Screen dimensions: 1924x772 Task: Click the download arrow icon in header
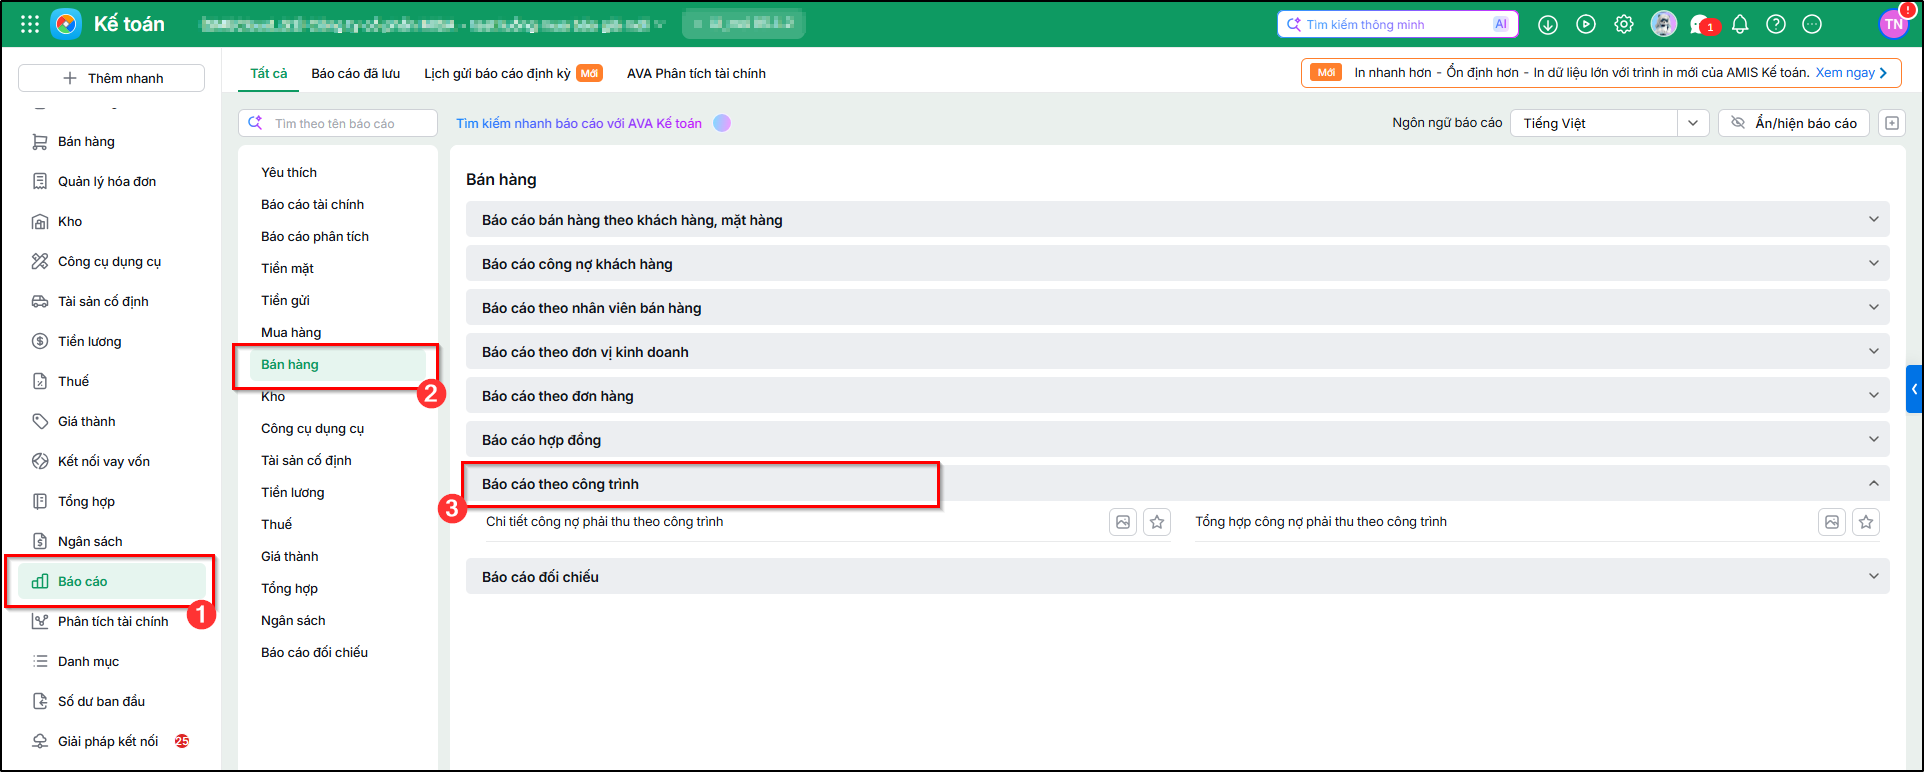pyautogui.click(x=1548, y=24)
